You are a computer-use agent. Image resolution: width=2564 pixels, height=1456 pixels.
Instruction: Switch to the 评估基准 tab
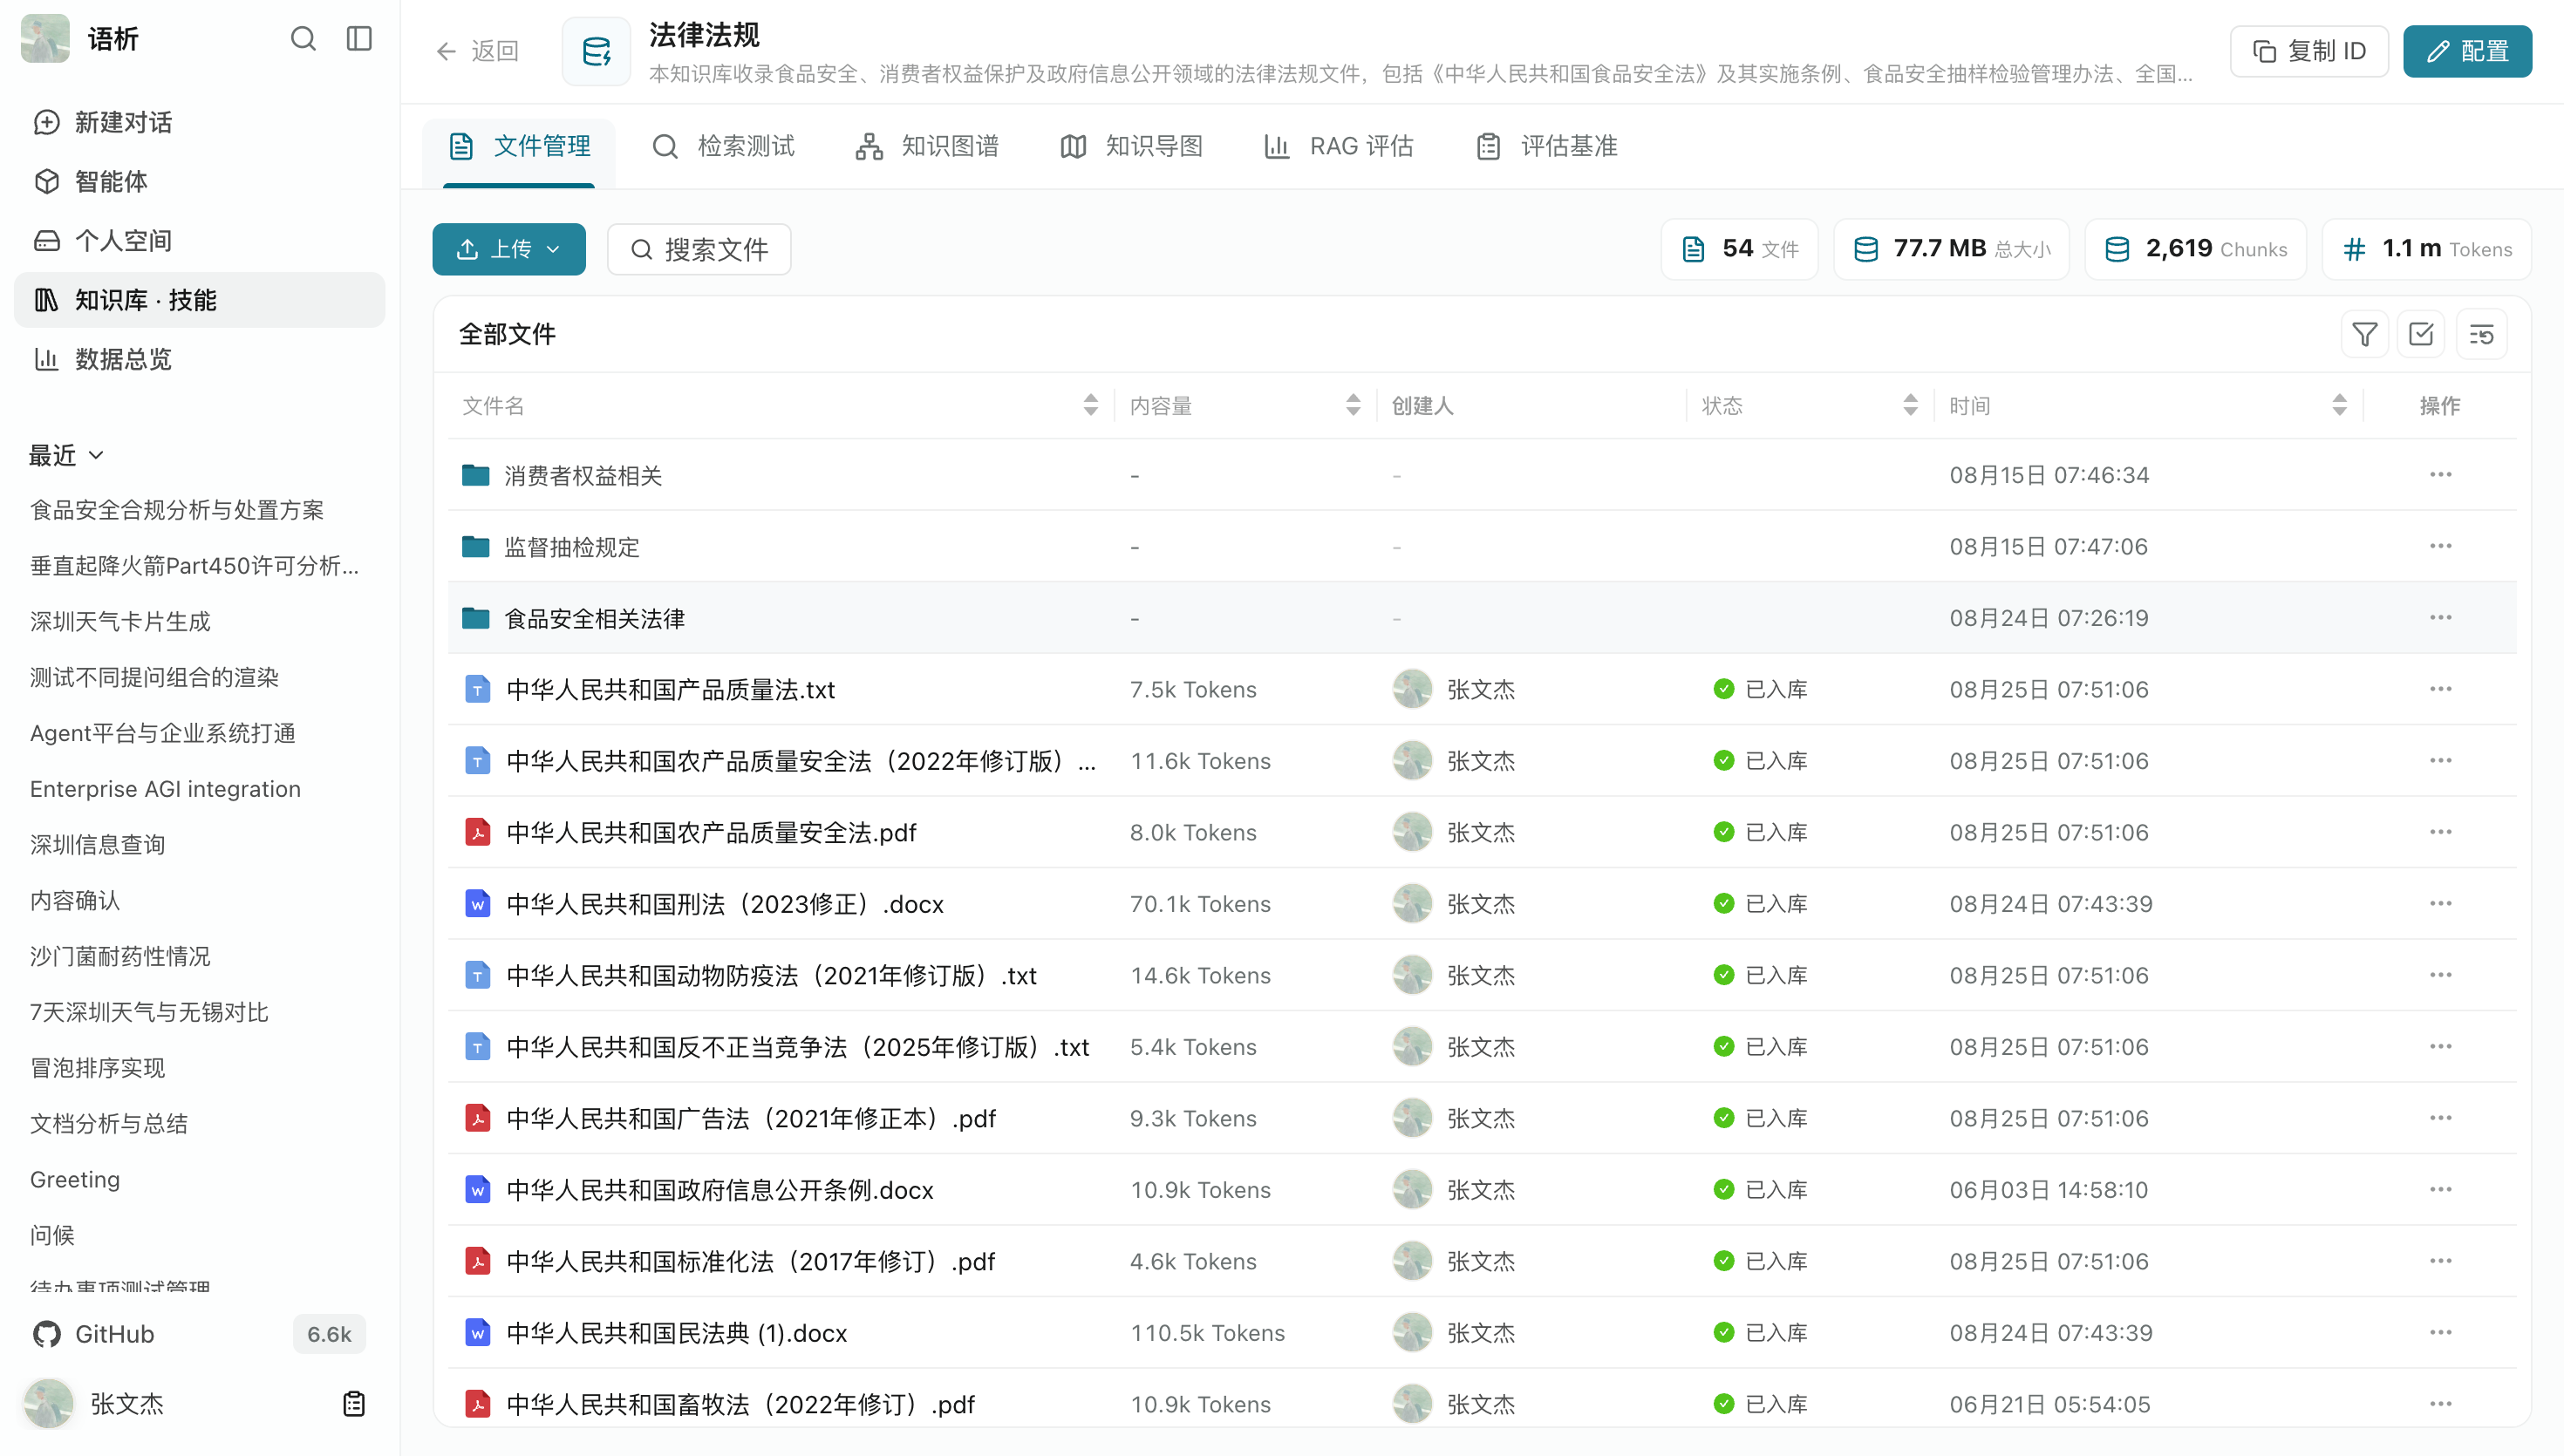[x=1547, y=147]
